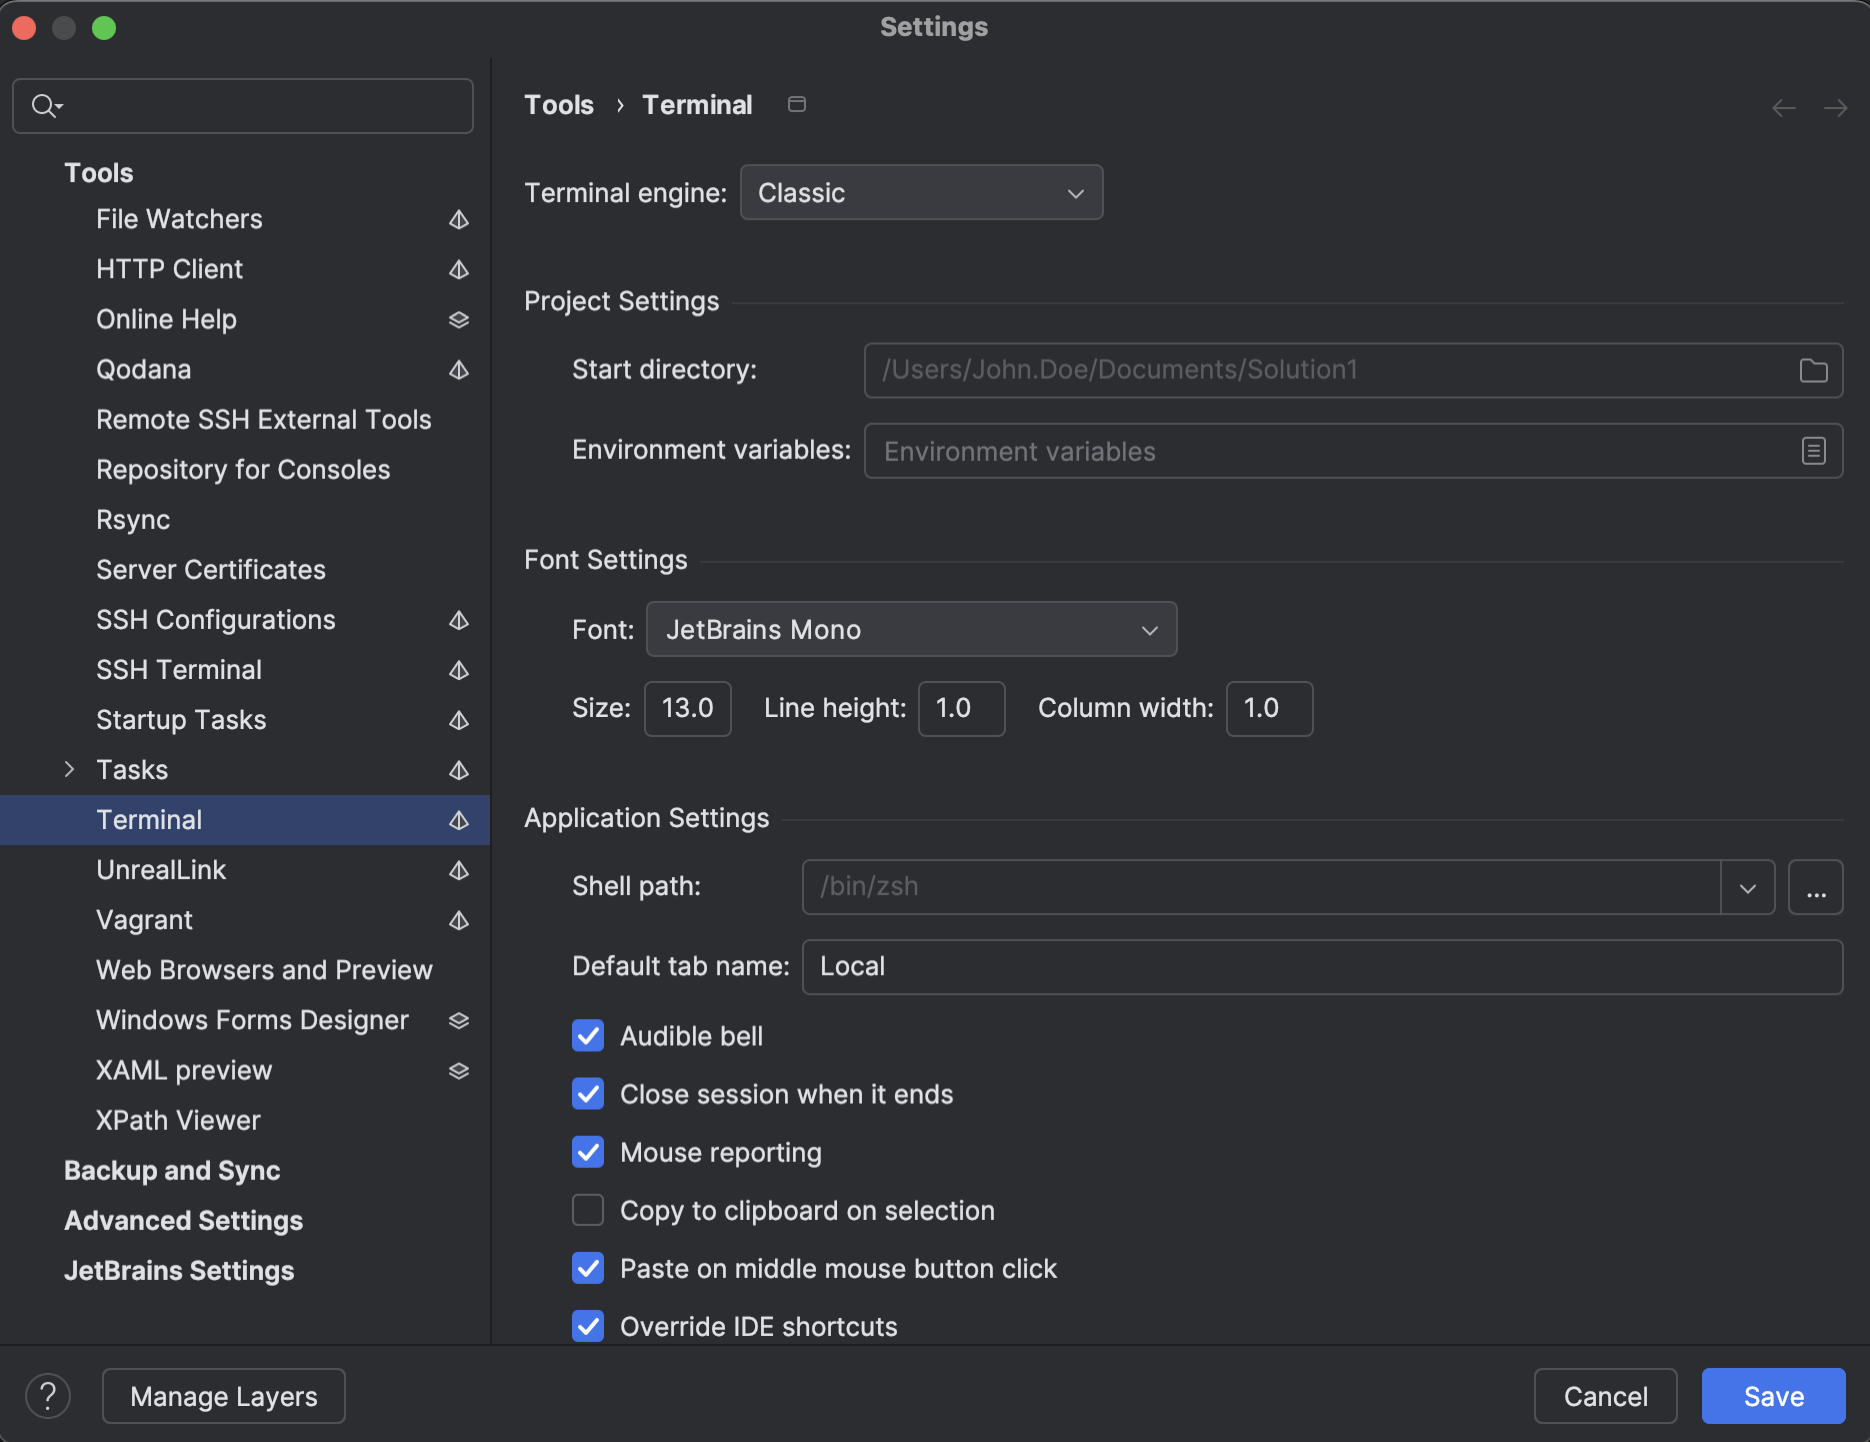
Task: Save the terminal settings
Action: (1772, 1395)
